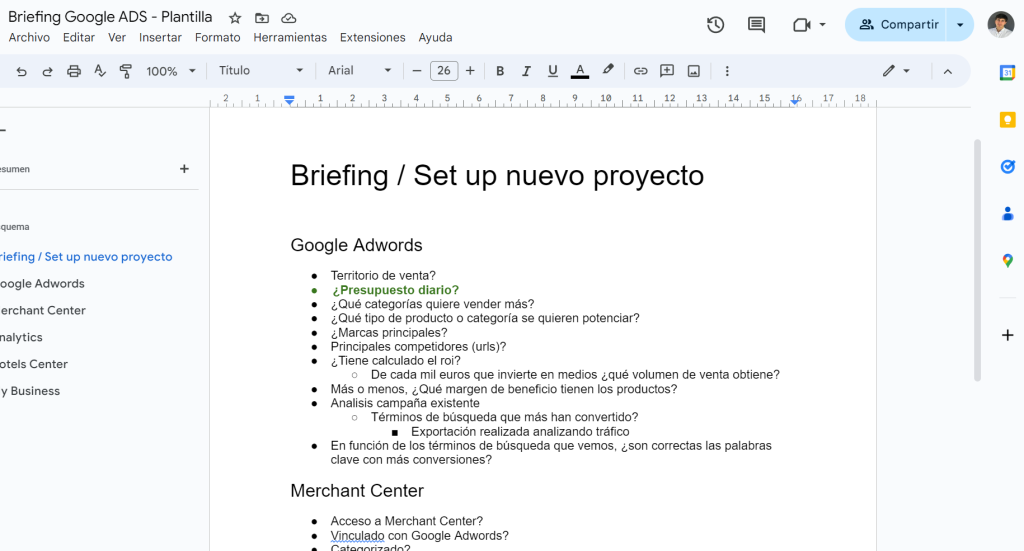Toggle bold formatting
Screen dimensions: 1024x551
500,71
